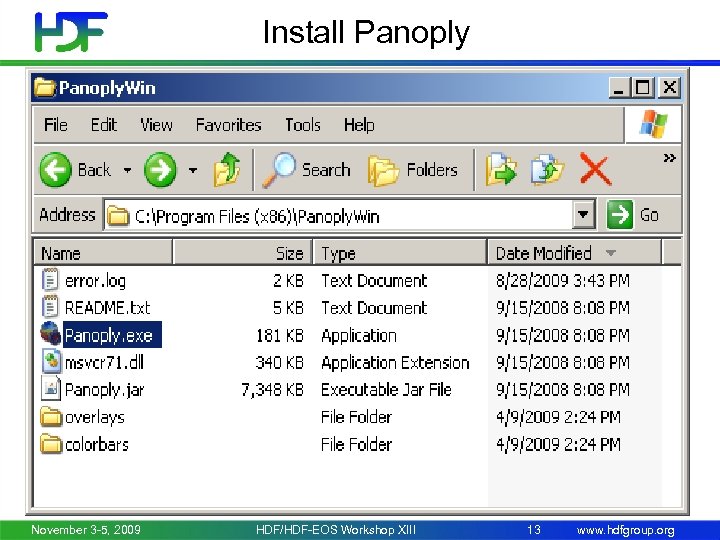Click the 181 KB size value
Image resolution: width=720 pixels, height=540 pixels.
click(x=280, y=336)
